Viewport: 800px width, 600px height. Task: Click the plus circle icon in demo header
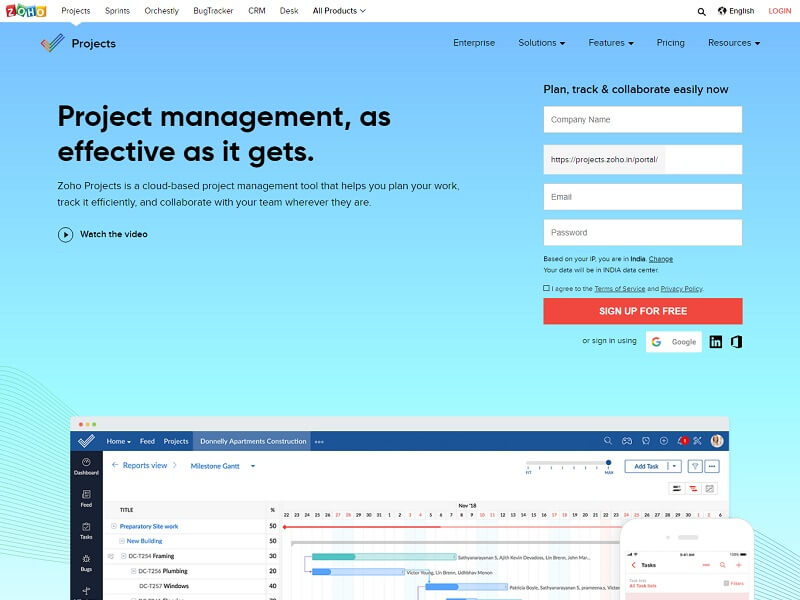664,441
